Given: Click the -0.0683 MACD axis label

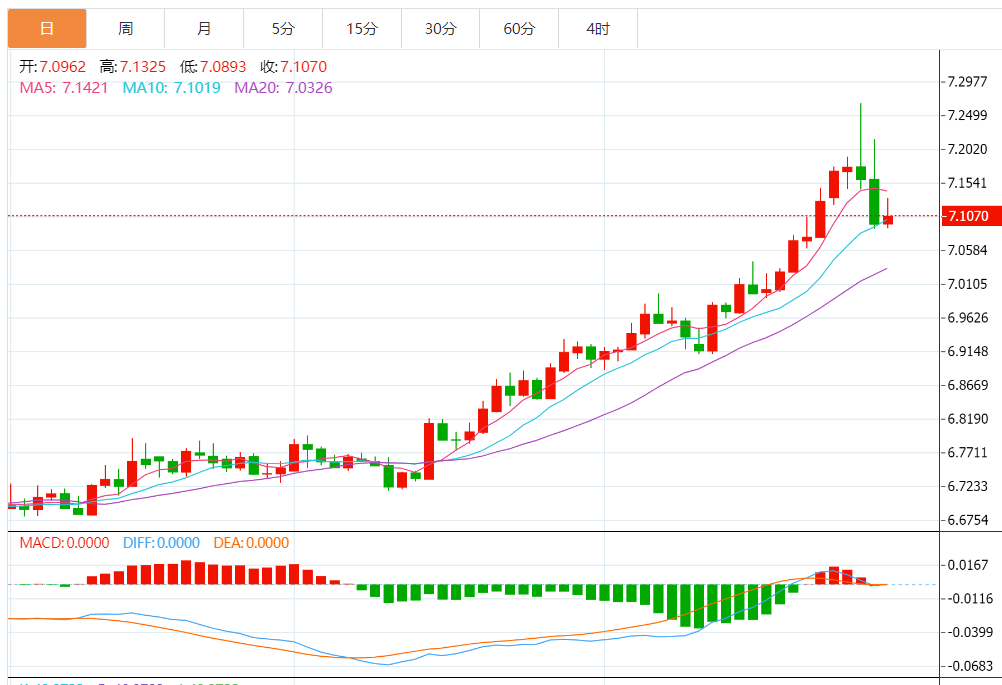Looking at the screenshot, I should click(969, 666).
